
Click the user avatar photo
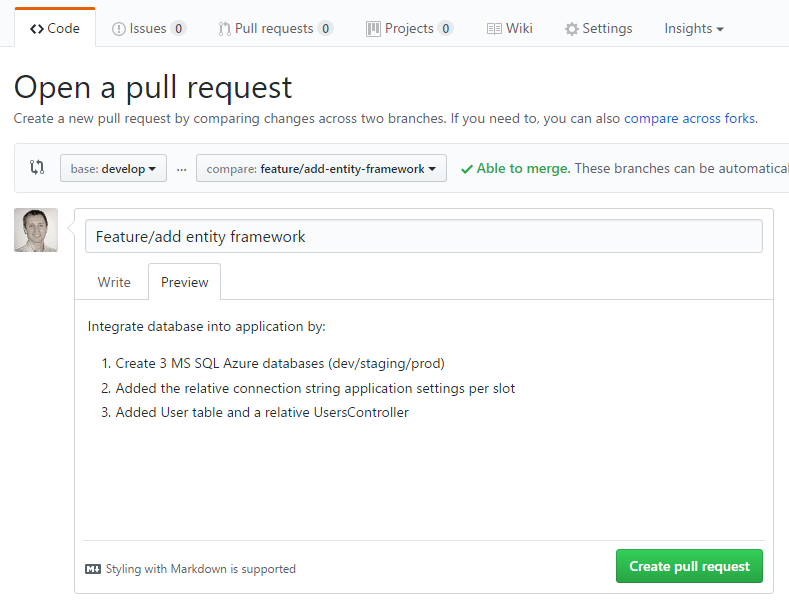coord(36,231)
